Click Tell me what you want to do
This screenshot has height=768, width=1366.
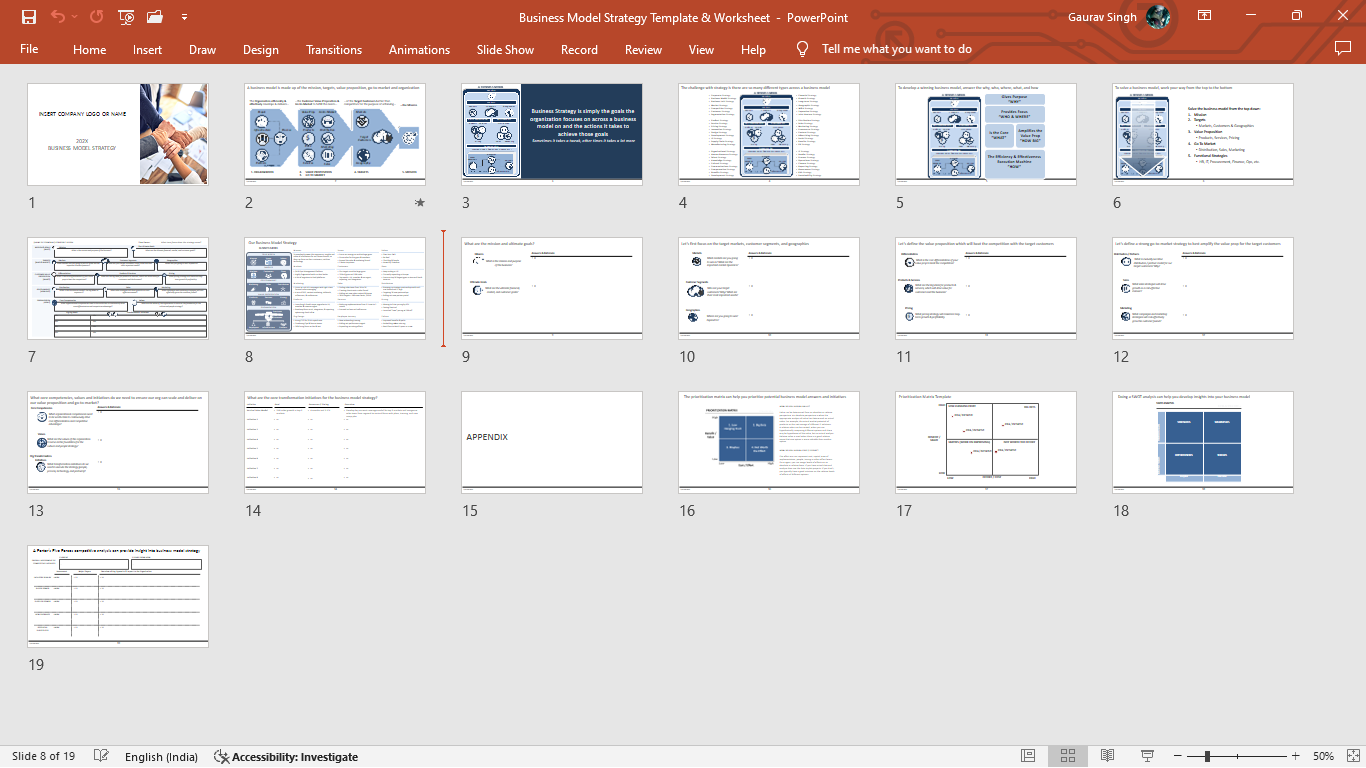pyautogui.click(x=897, y=49)
